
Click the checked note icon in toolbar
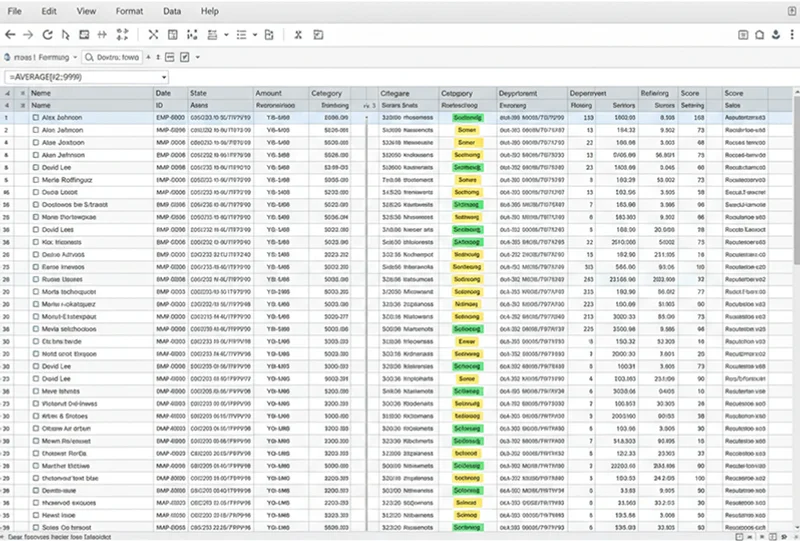click(318, 35)
